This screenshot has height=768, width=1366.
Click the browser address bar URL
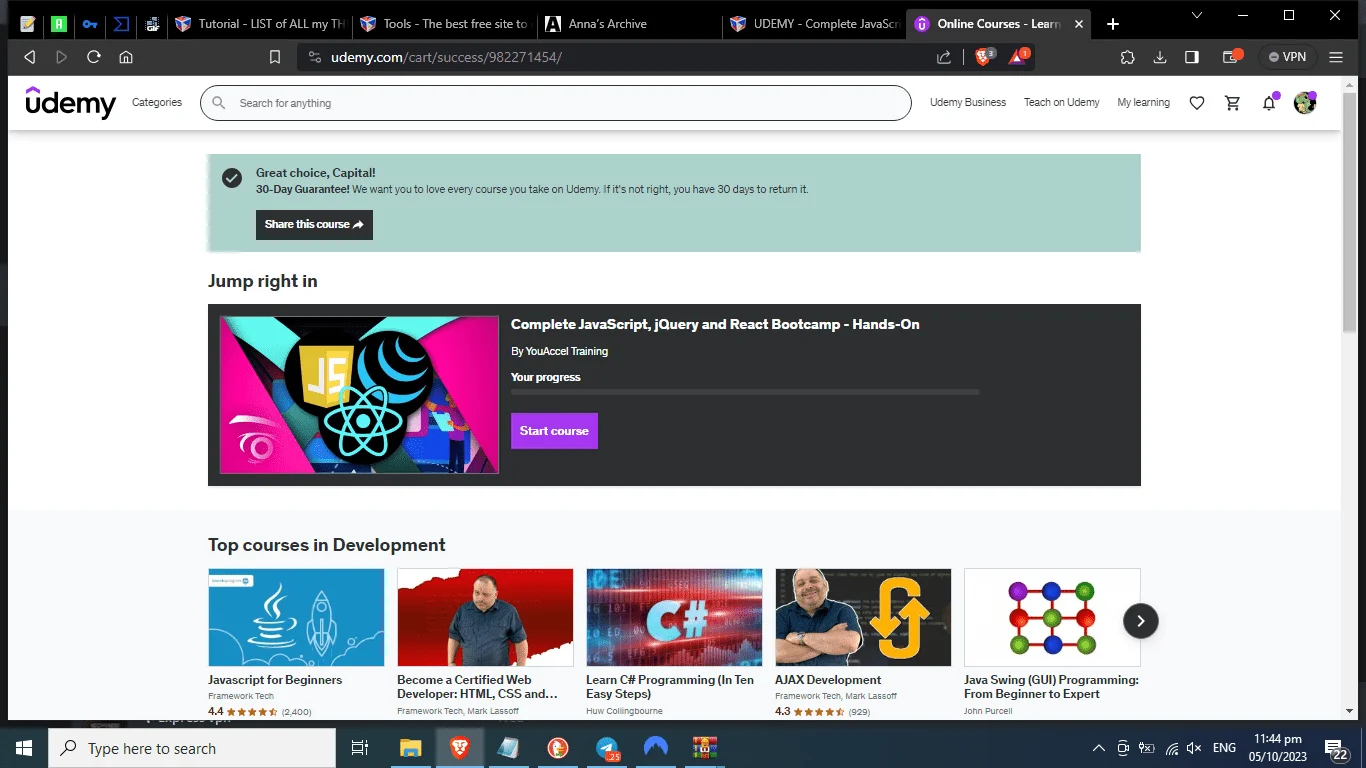[x=446, y=57]
